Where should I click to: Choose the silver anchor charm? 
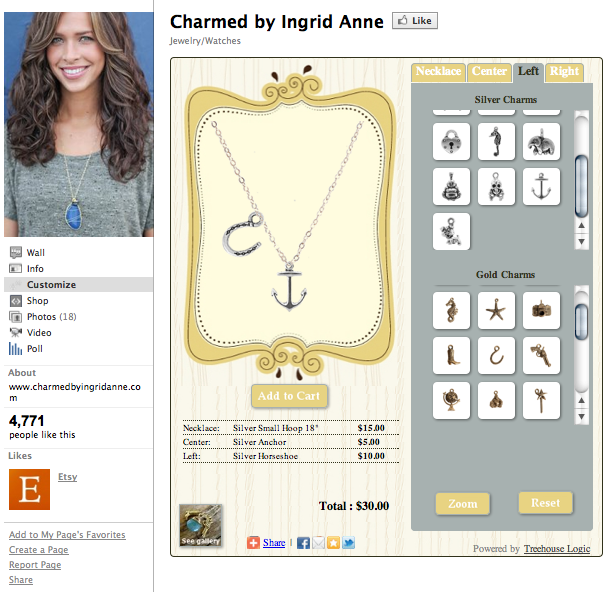(x=541, y=187)
